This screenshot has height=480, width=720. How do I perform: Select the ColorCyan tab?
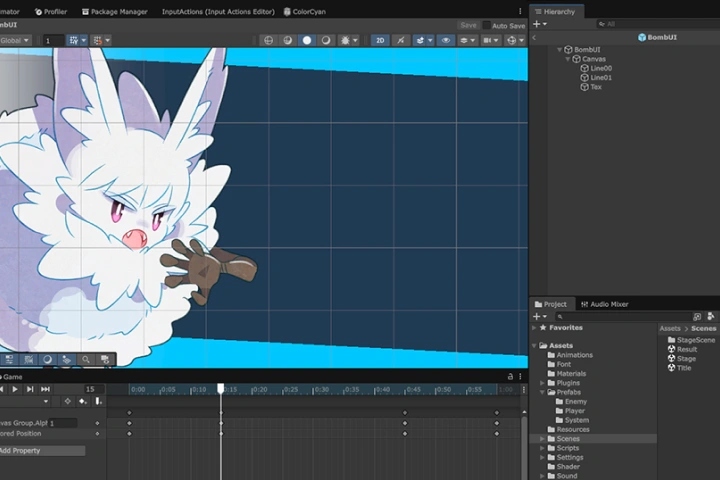pyautogui.click(x=304, y=11)
